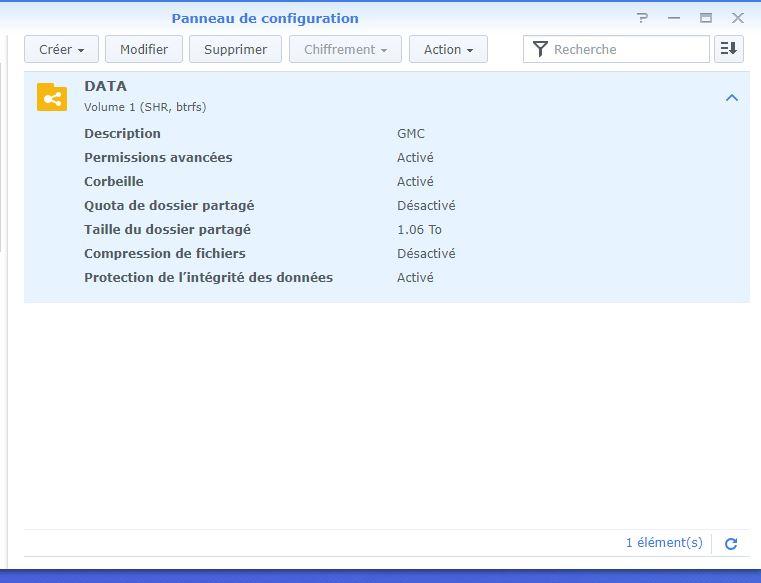Click the Volume 1 (SHR, btrfs) subtitle

tap(145, 107)
